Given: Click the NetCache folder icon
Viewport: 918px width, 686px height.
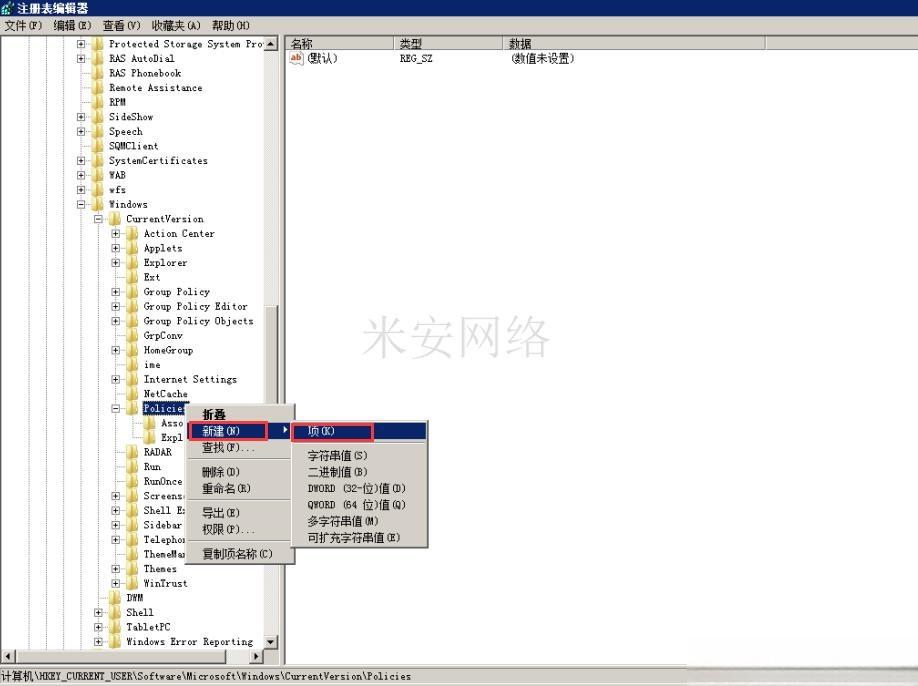Looking at the screenshot, I should (133, 394).
